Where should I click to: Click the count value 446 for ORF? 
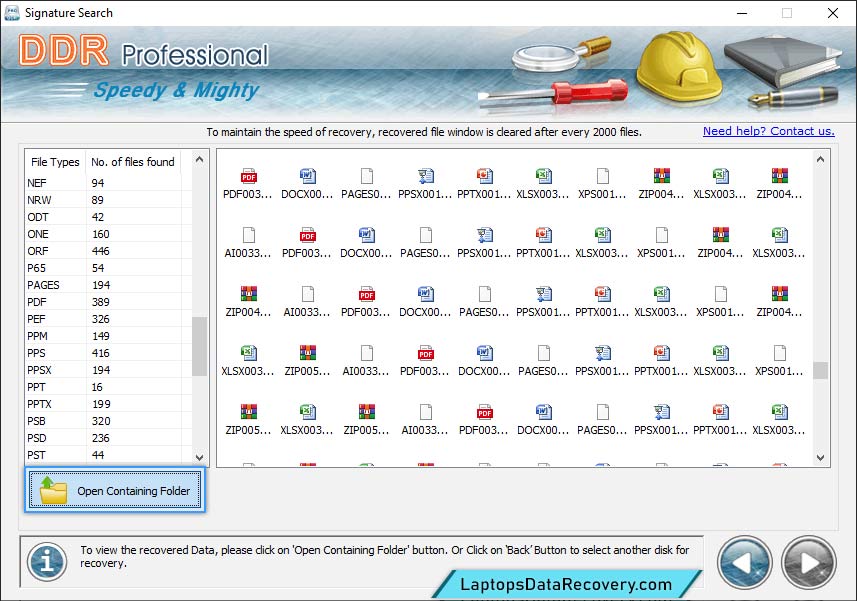pos(101,251)
